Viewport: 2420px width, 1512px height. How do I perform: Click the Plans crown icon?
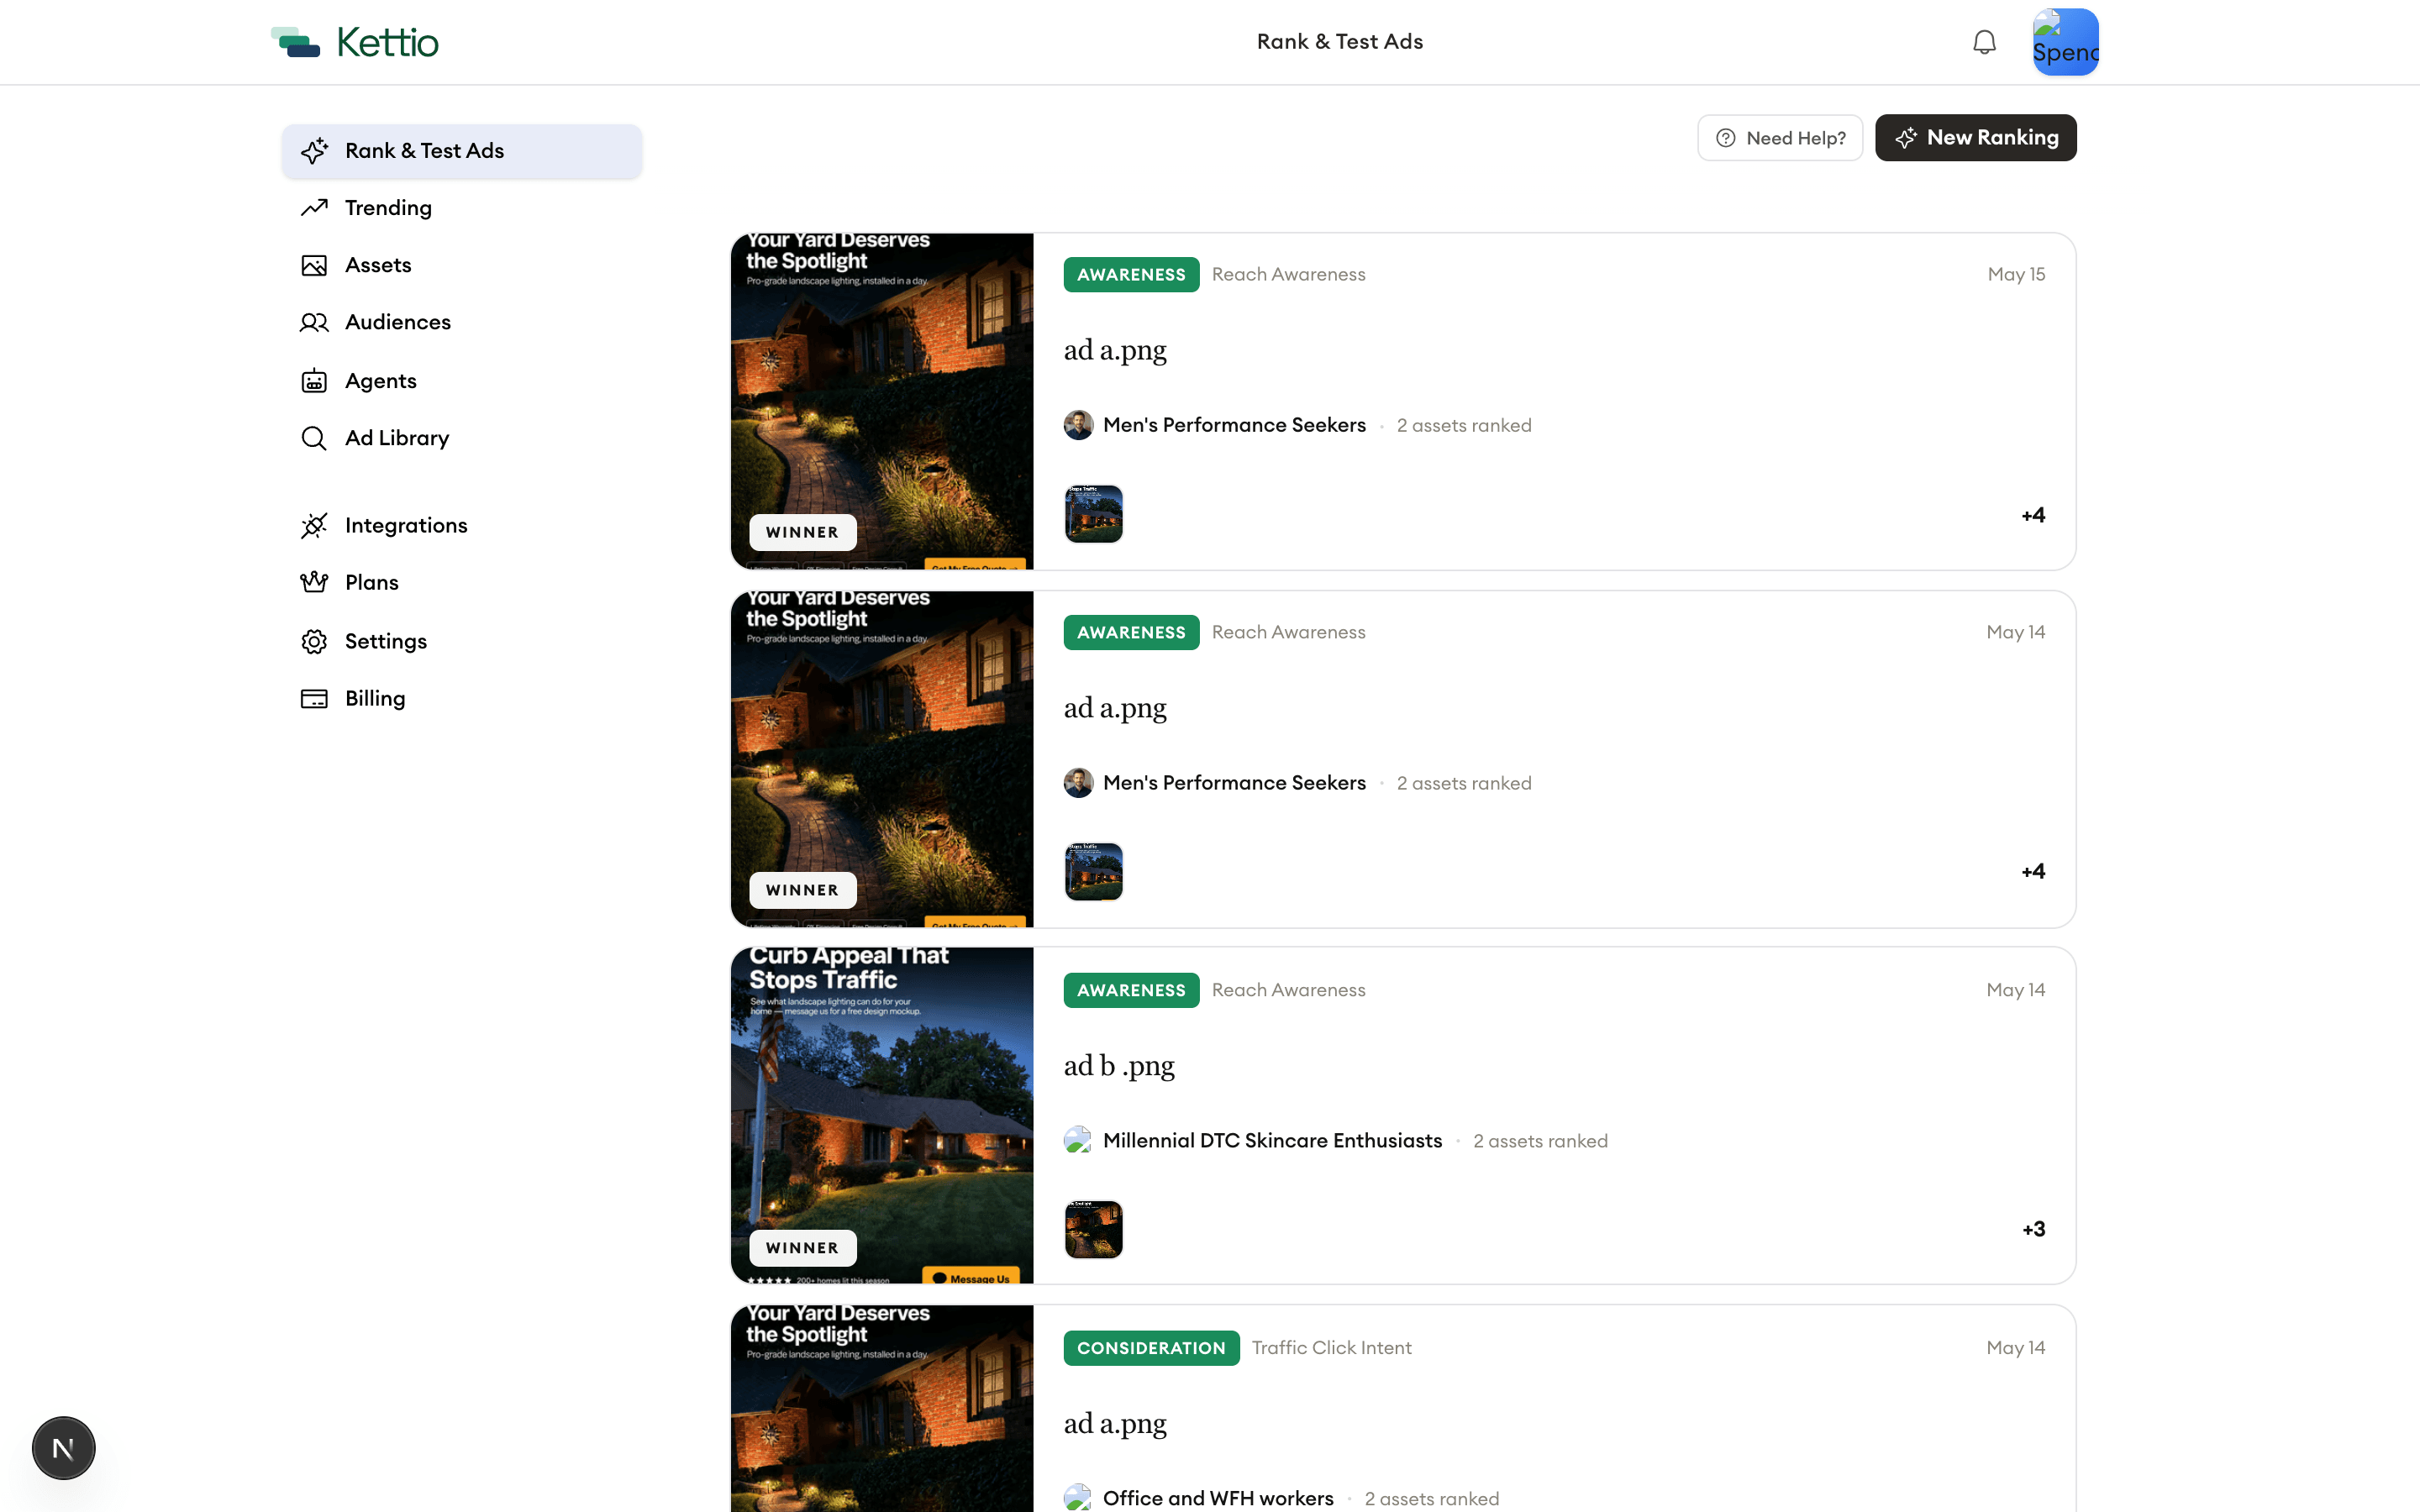[314, 582]
